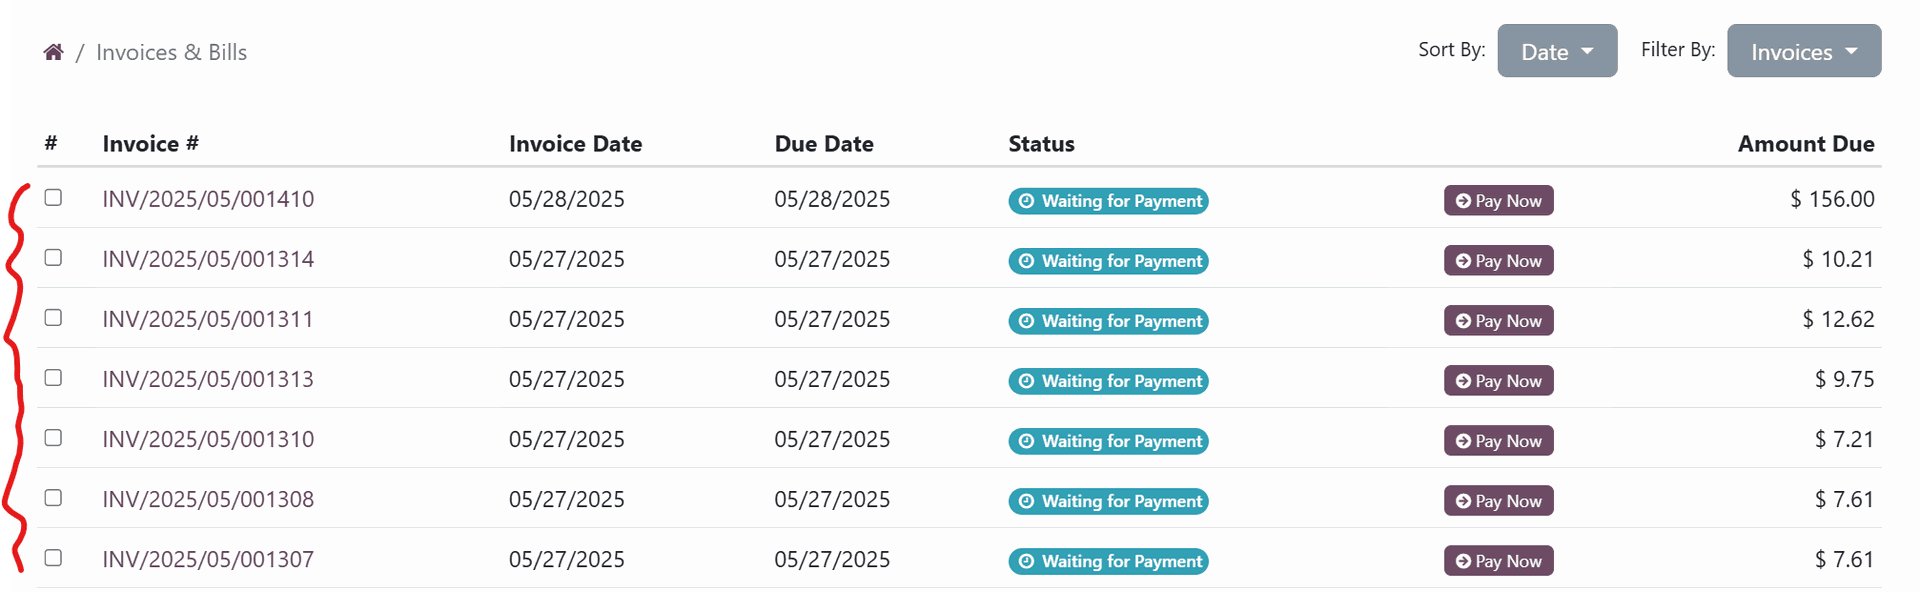Go to the home icon in breadcrumb

point(54,52)
